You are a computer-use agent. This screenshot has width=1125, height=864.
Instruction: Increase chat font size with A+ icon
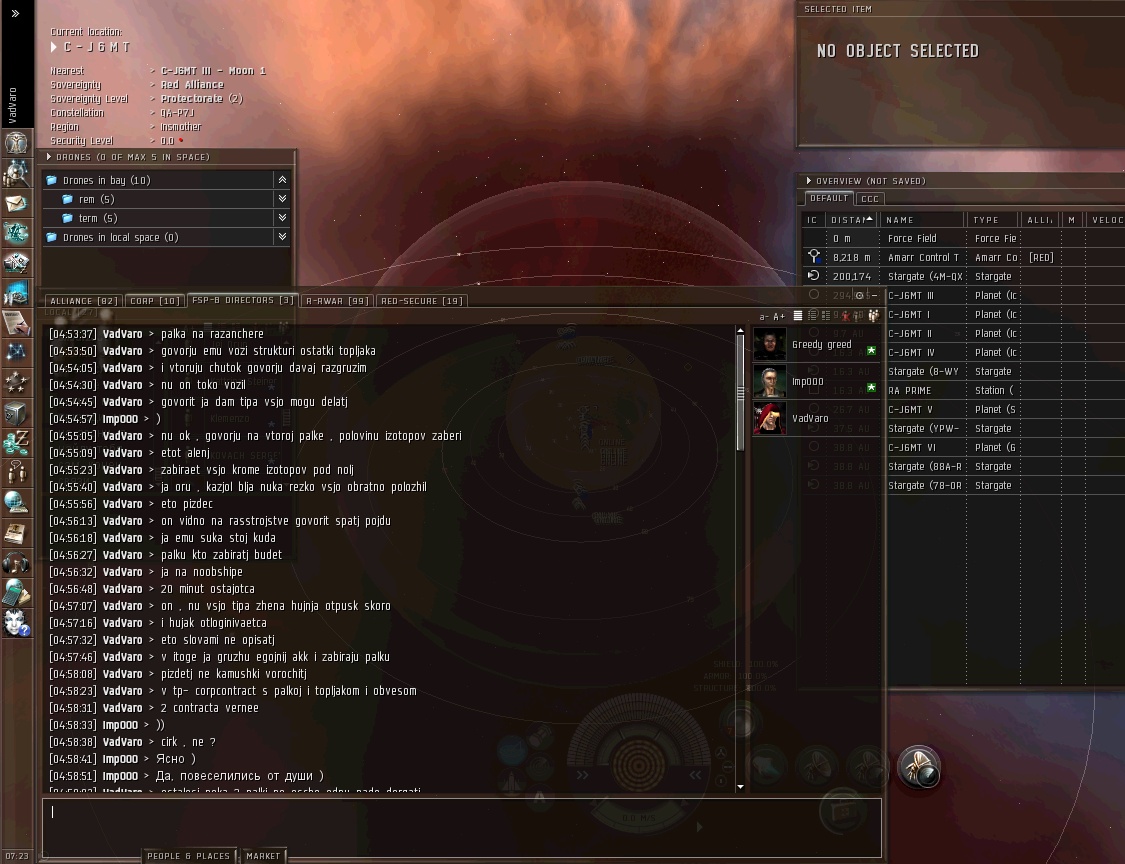click(x=778, y=316)
